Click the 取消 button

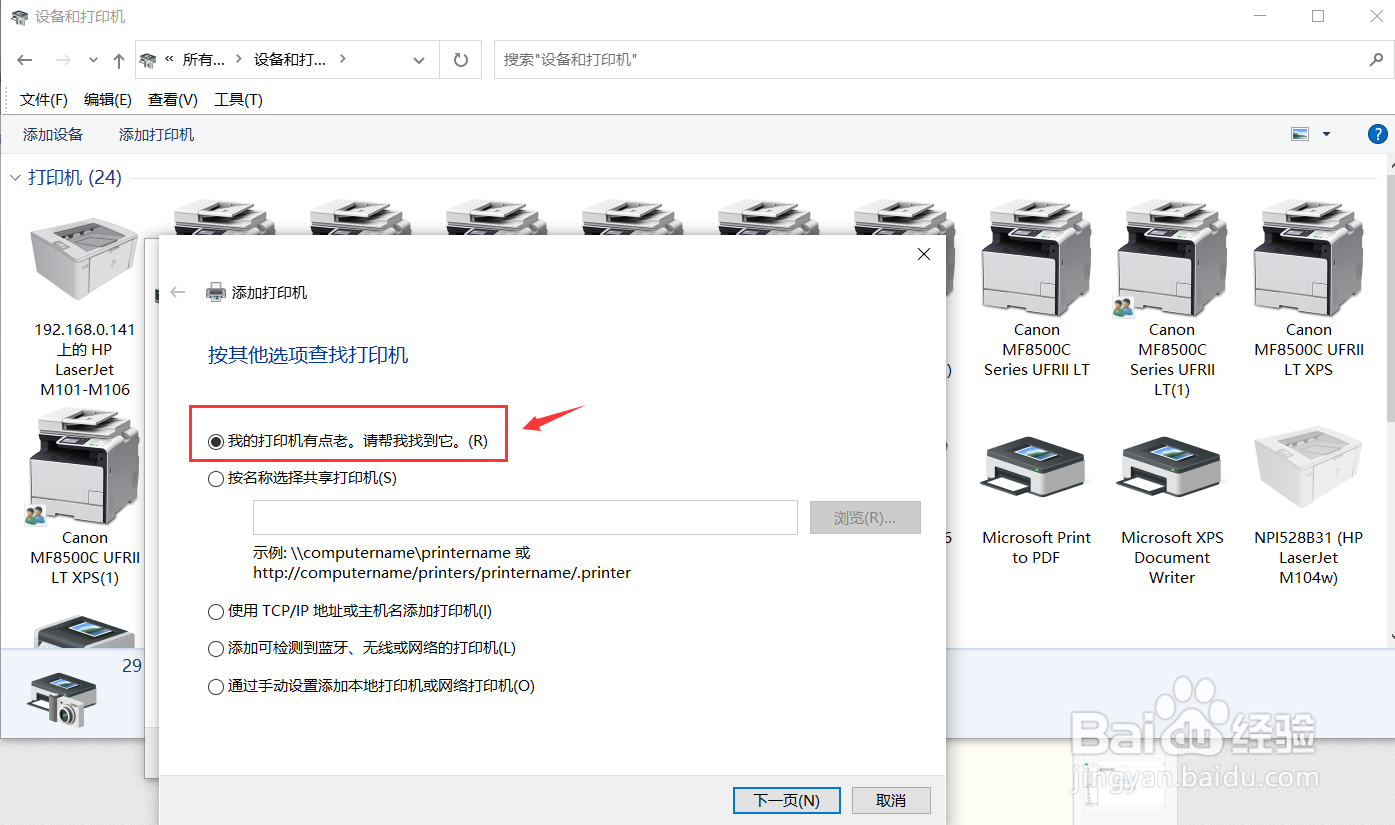[x=890, y=800]
